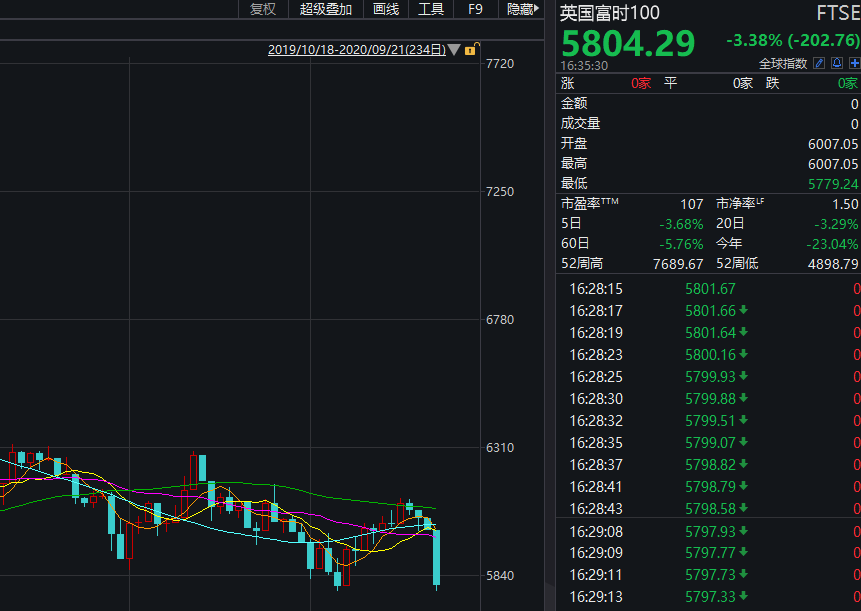Select the 16:29:11 tick row
This screenshot has width=861, height=611.
point(708,575)
